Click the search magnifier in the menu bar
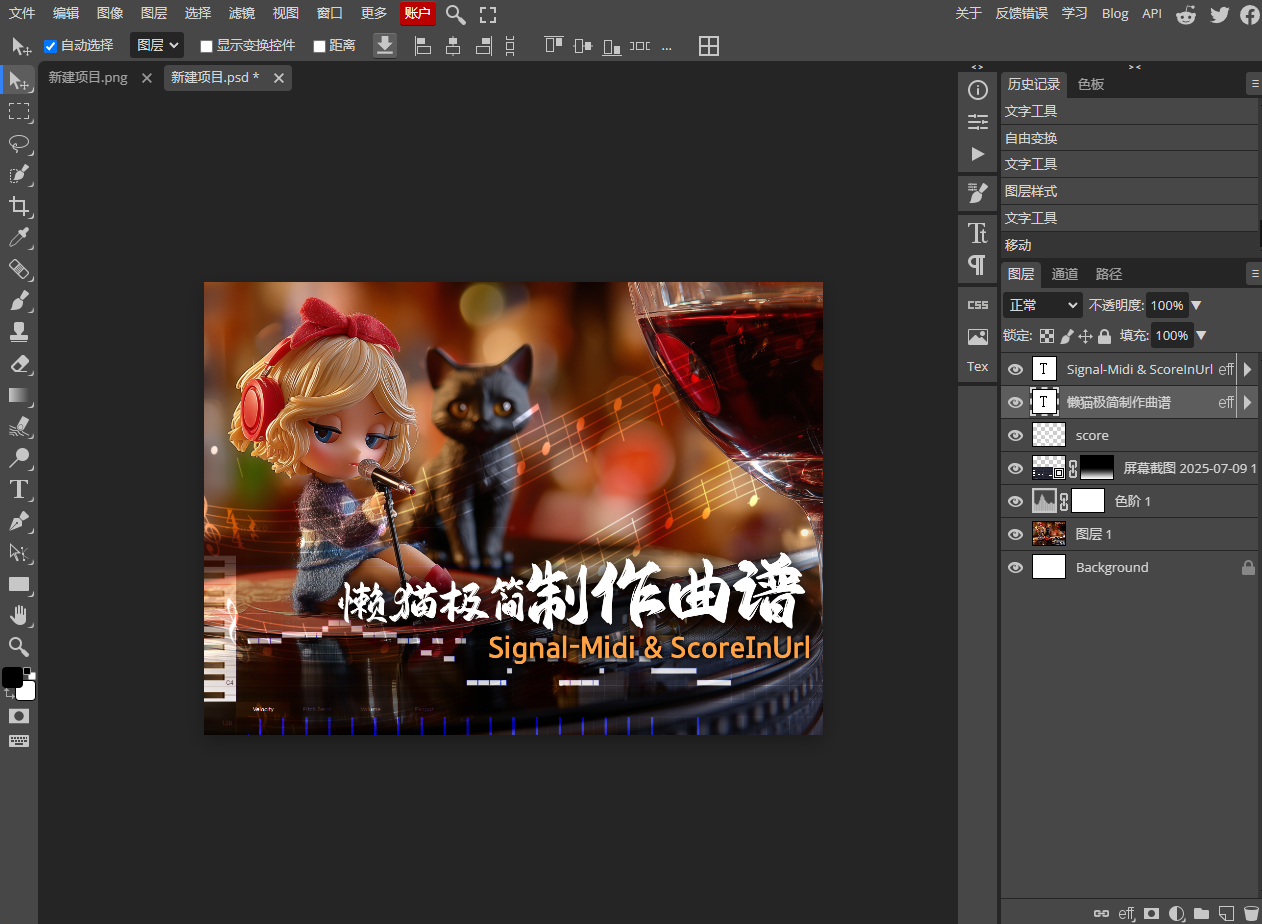The height and width of the screenshot is (924, 1262). click(x=456, y=14)
